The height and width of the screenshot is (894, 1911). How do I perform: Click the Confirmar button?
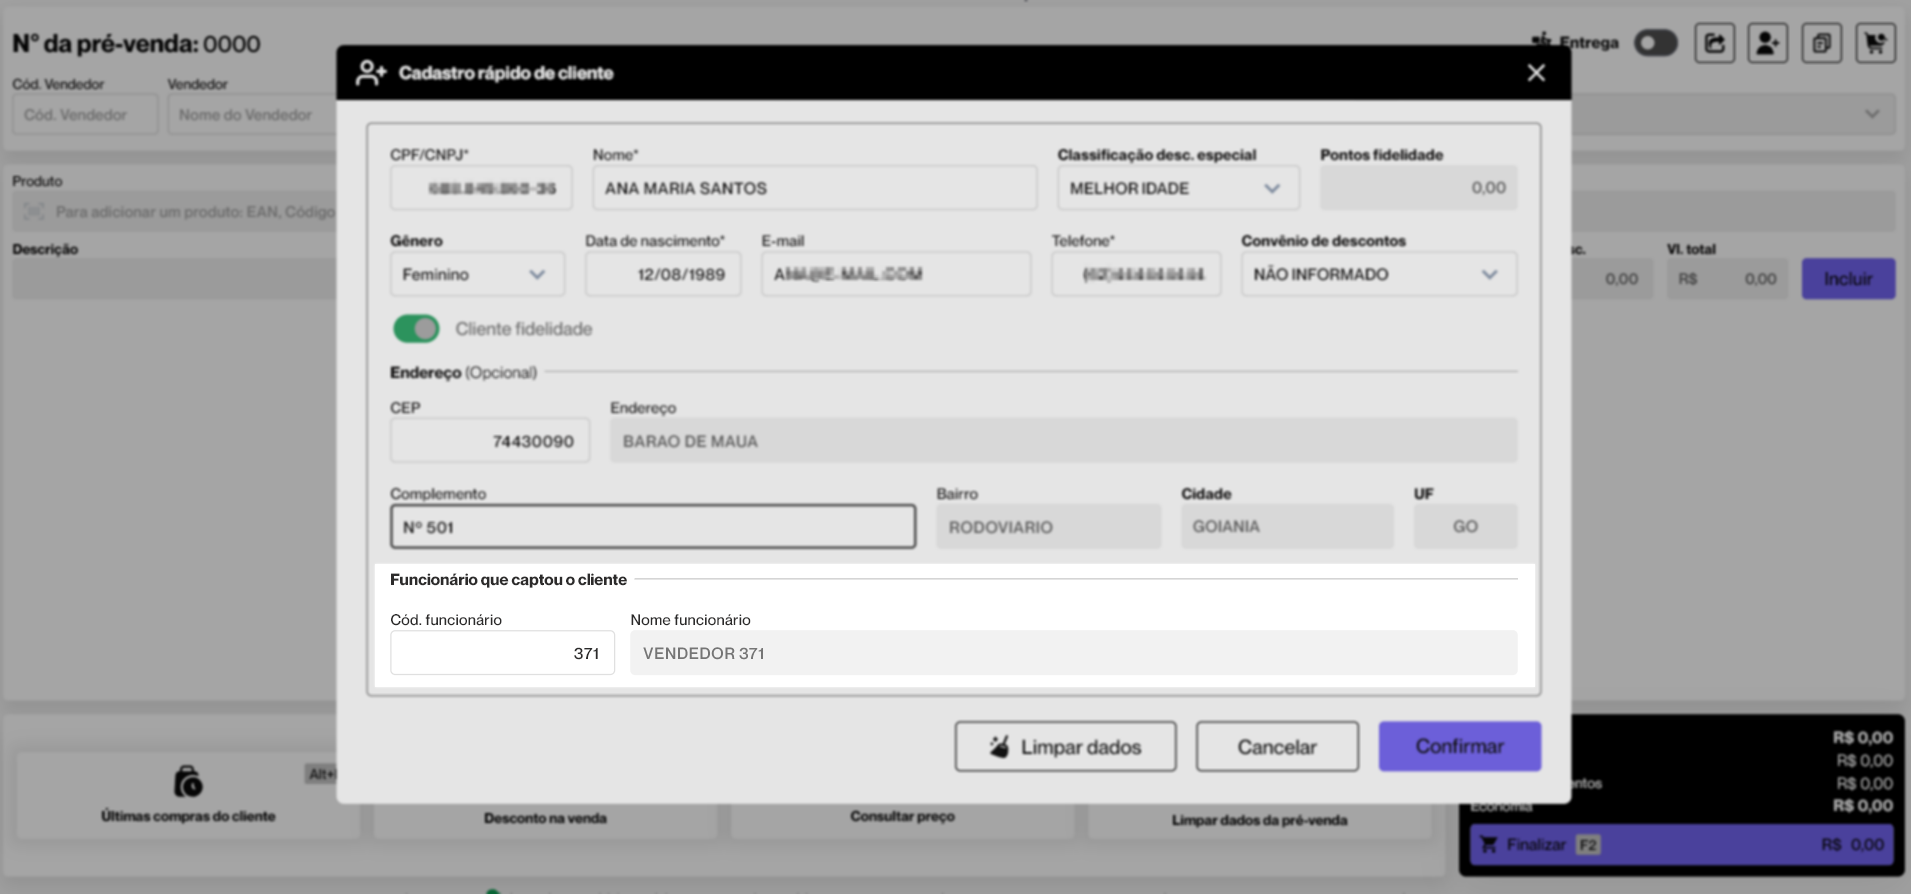pyautogui.click(x=1459, y=747)
